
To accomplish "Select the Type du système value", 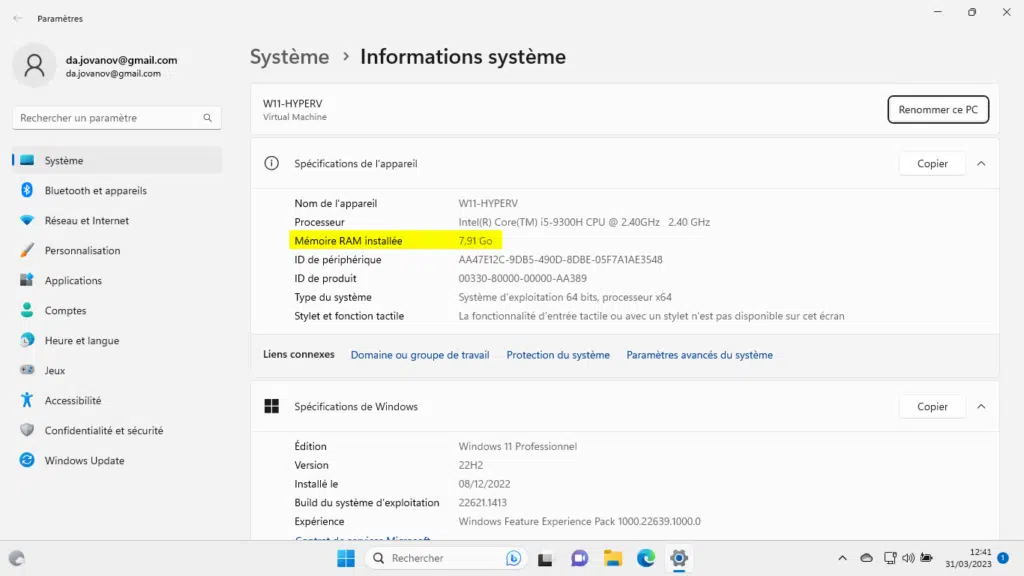I will [x=565, y=297].
